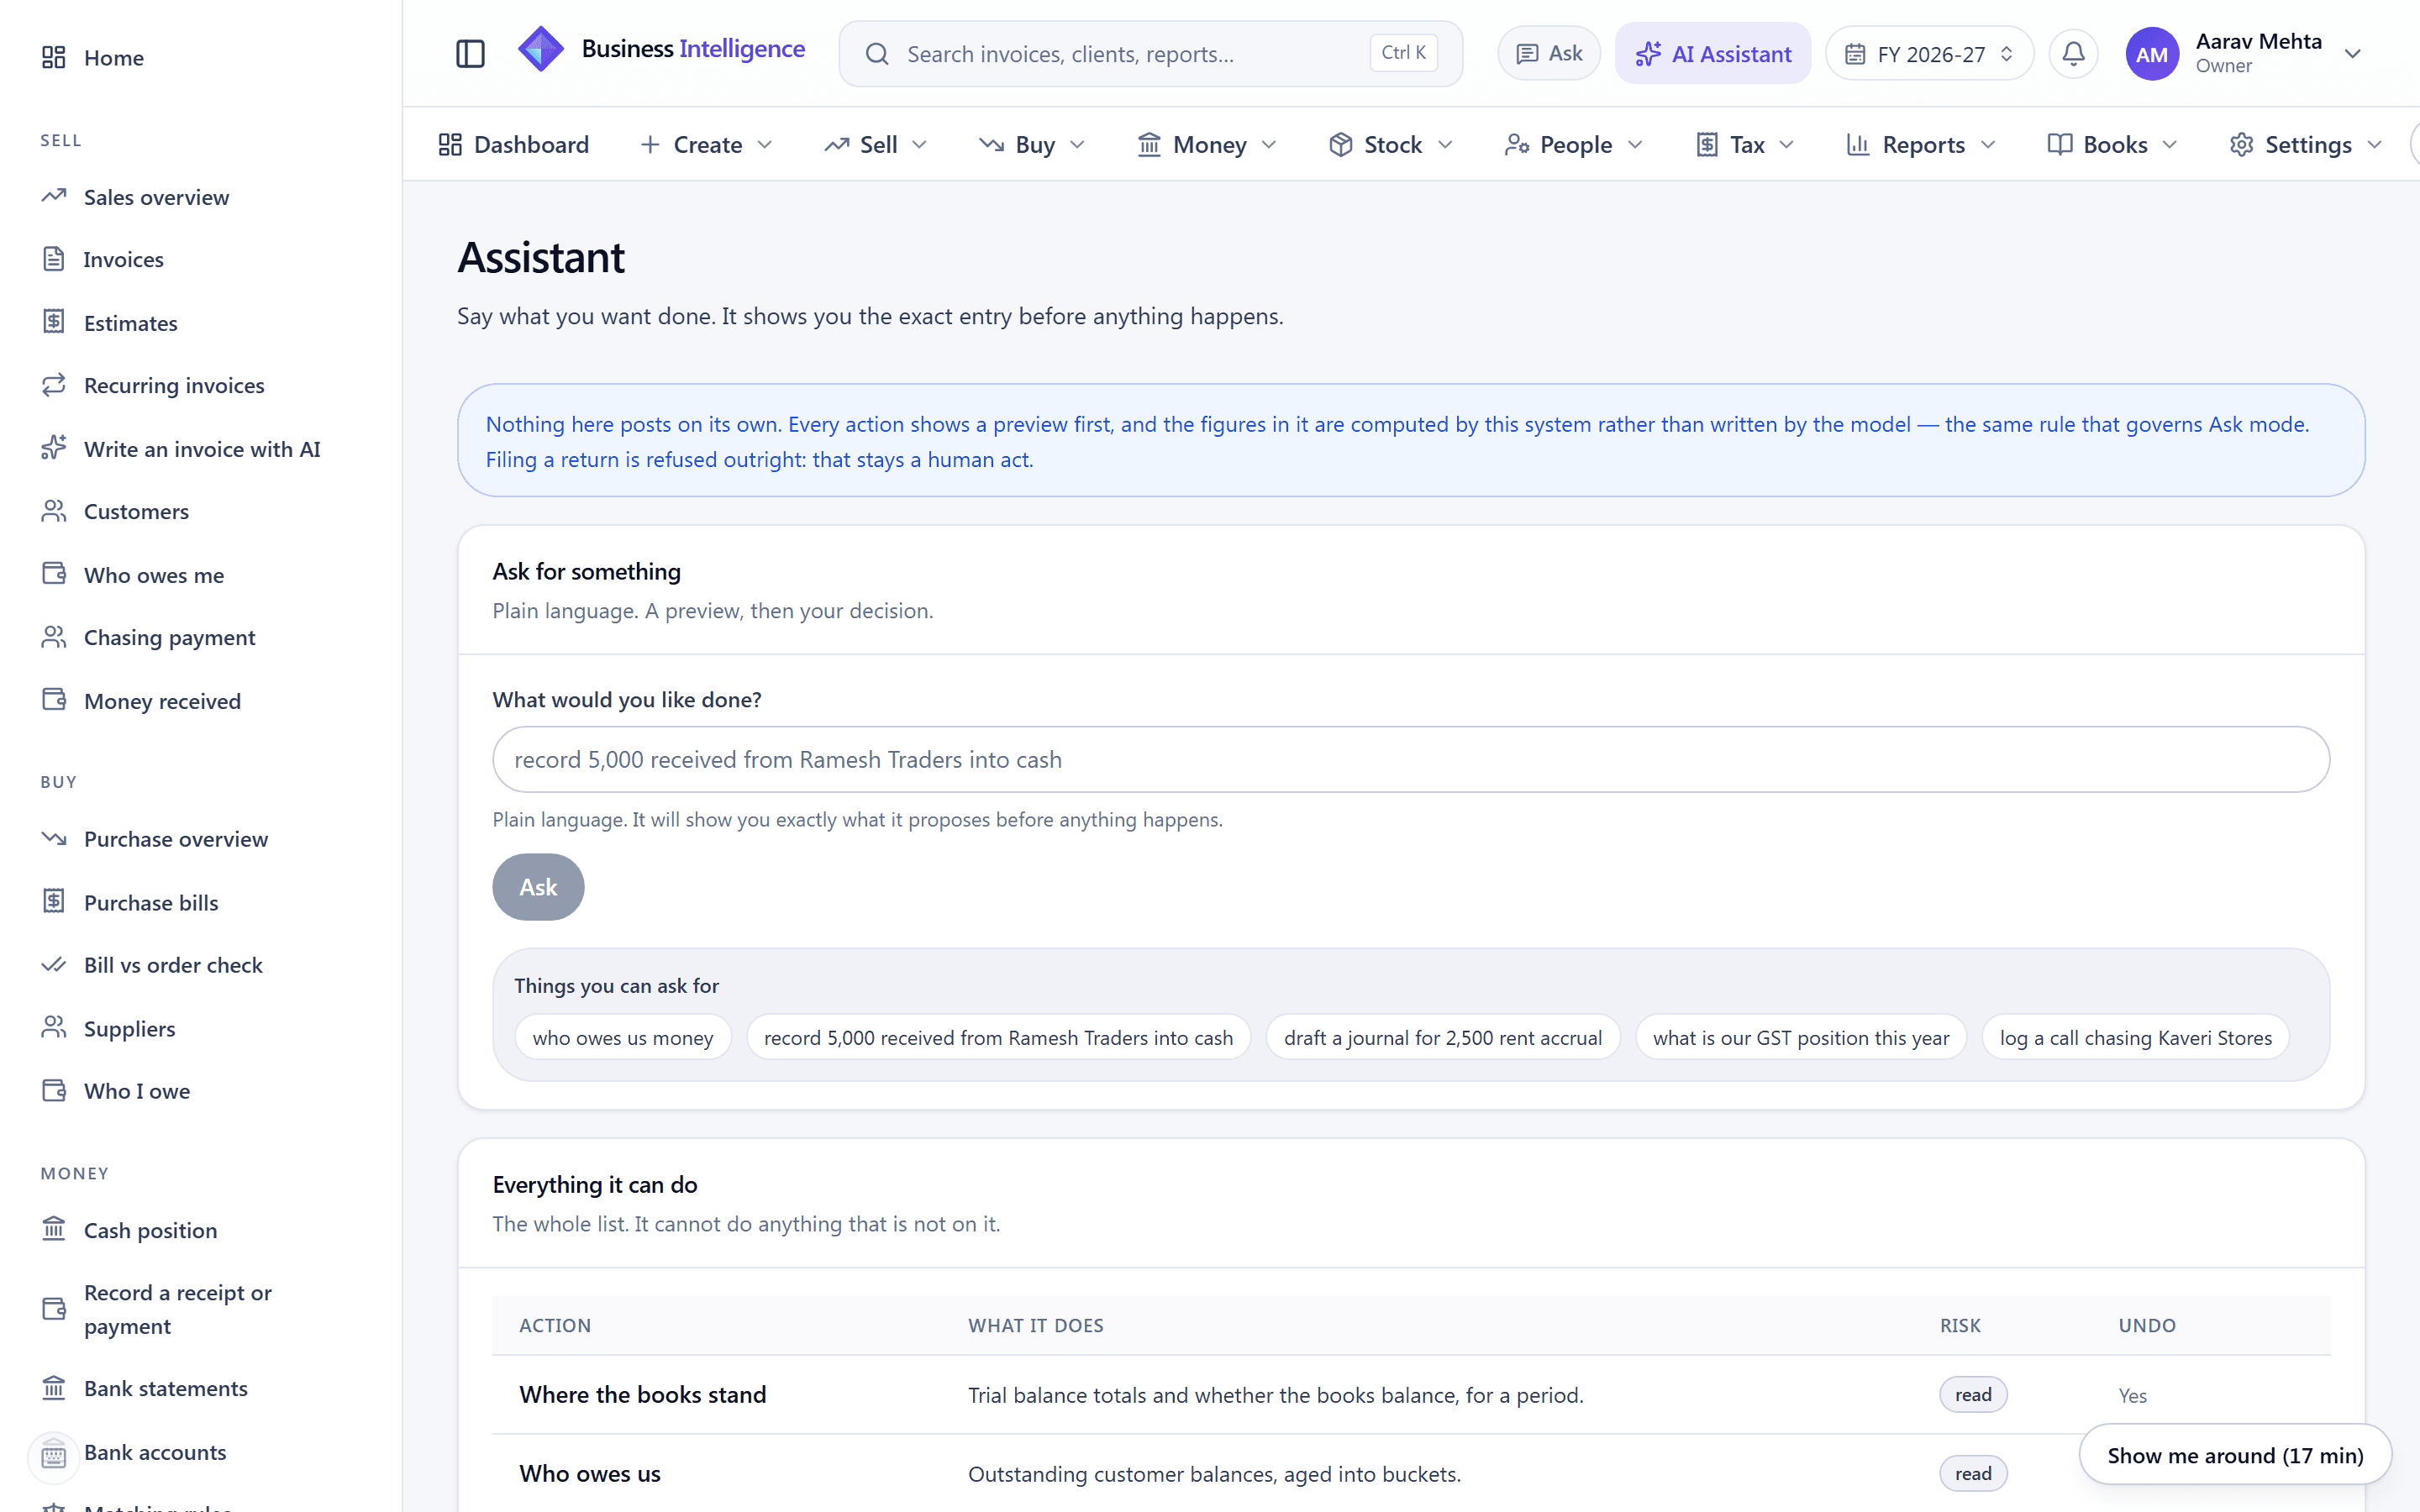Select the 'who owes us money' suggestion
The height and width of the screenshot is (1512, 2420).
click(x=623, y=1038)
